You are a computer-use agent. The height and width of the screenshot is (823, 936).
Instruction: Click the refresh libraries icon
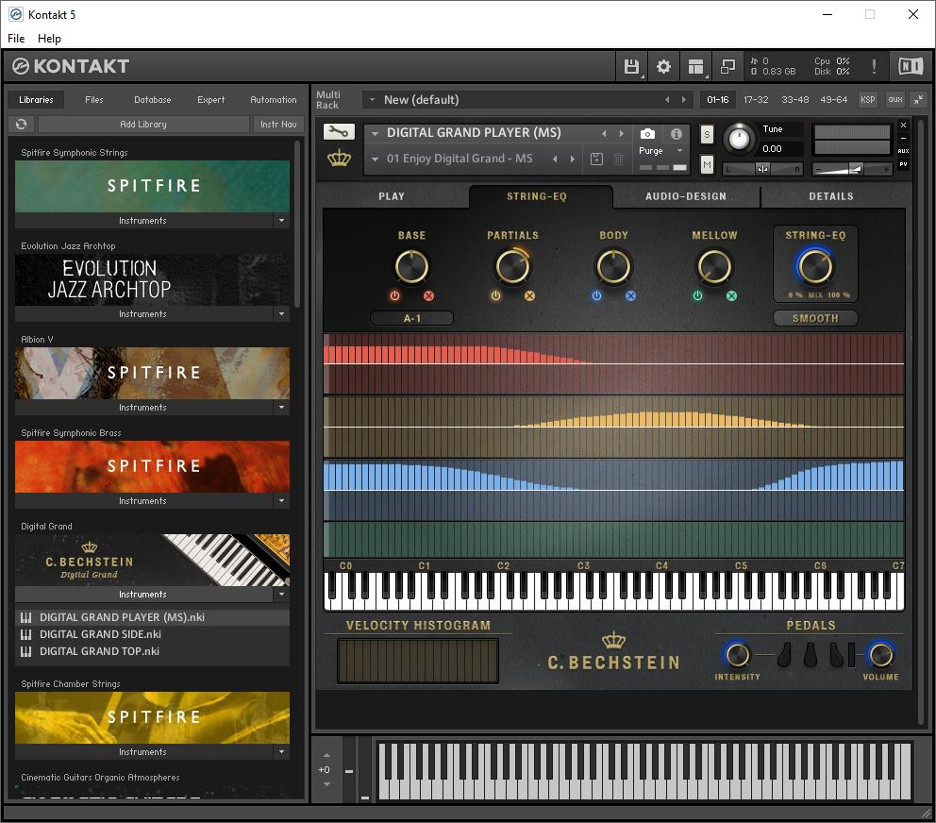(x=21, y=124)
